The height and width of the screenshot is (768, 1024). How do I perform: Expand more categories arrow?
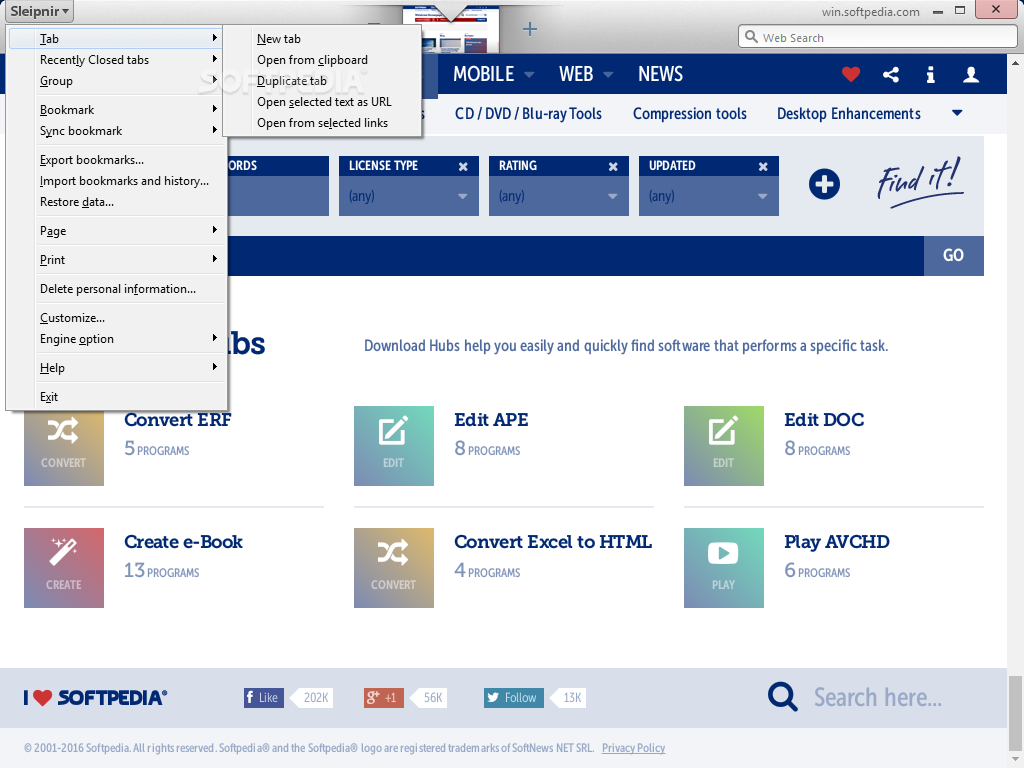pyautogui.click(x=957, y=113)
